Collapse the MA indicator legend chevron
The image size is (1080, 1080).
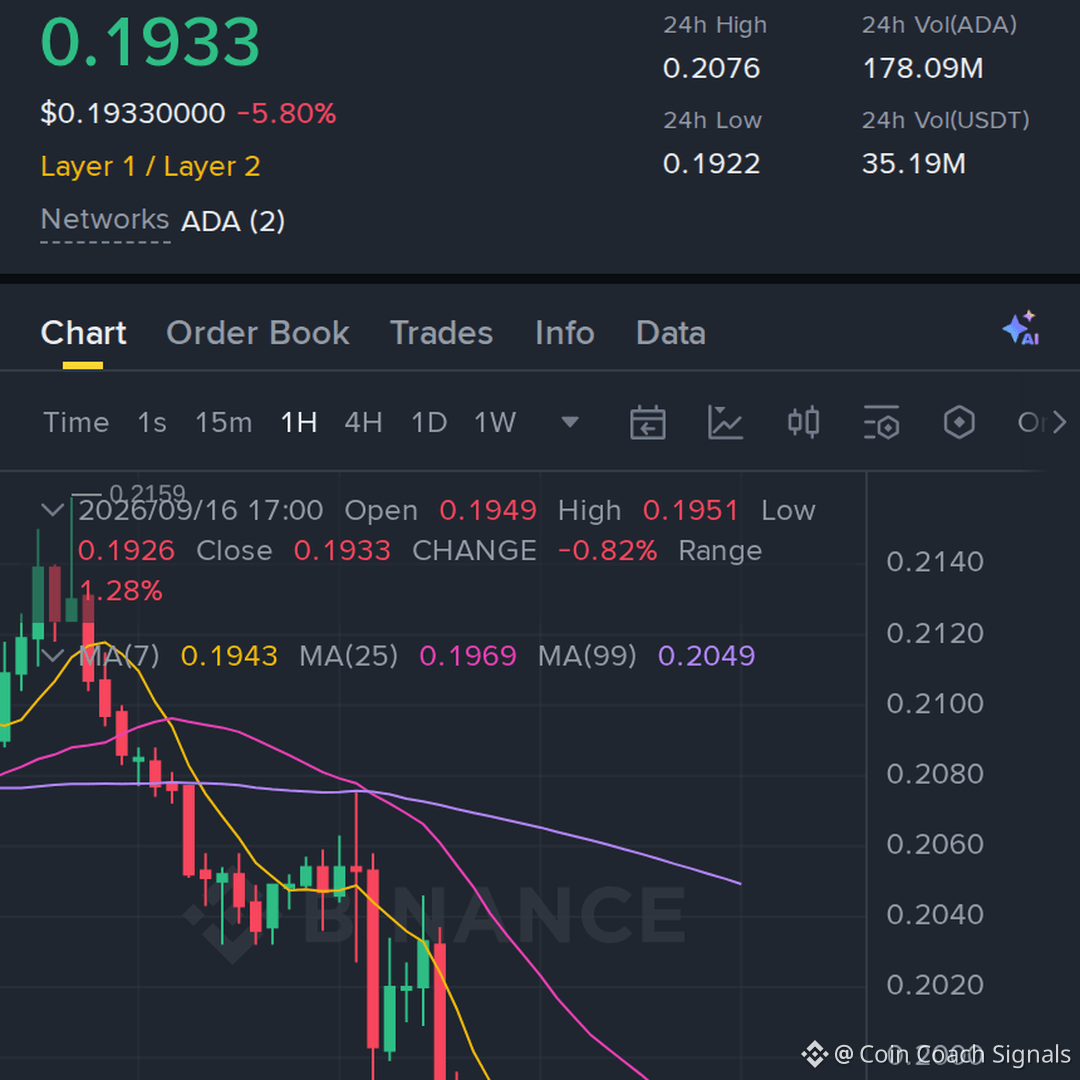point(53,655)
